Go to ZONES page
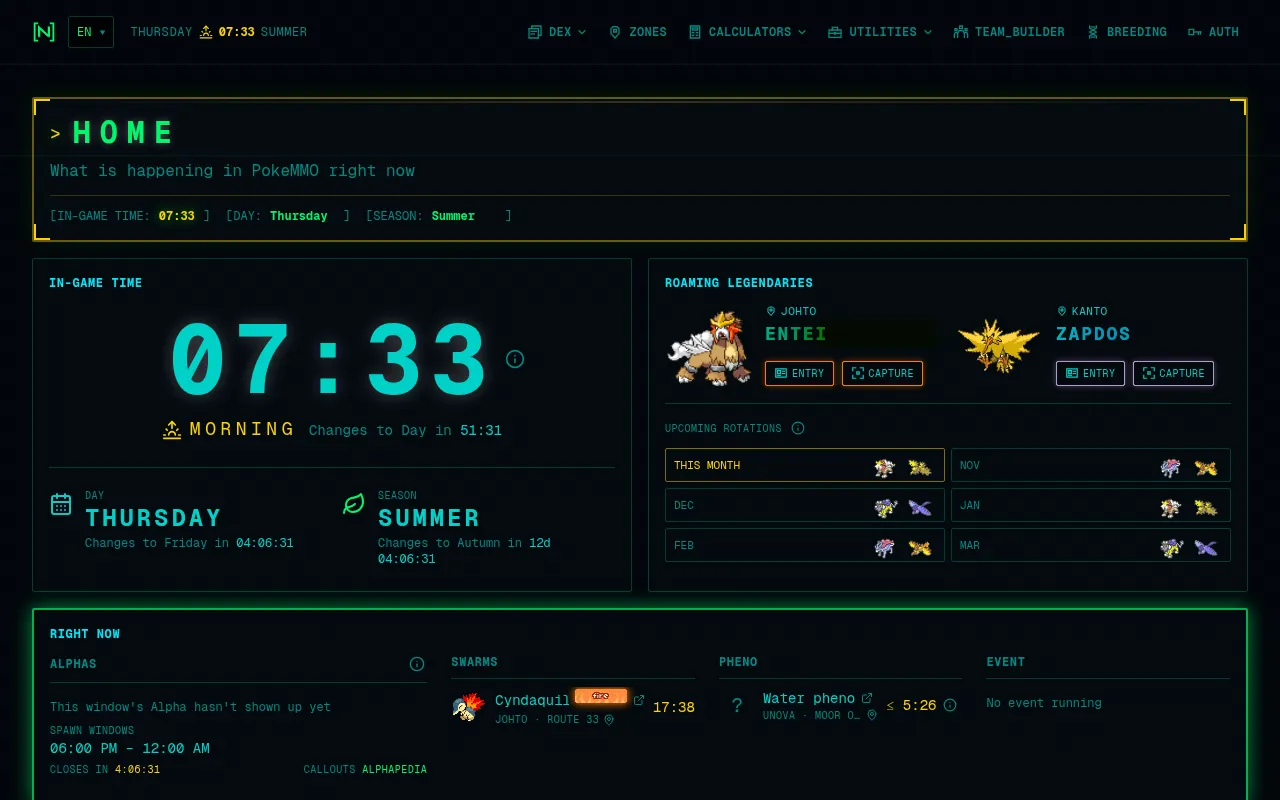This screenshot has width=1280, height=800. pyautogui.click(x=637, y=32)
